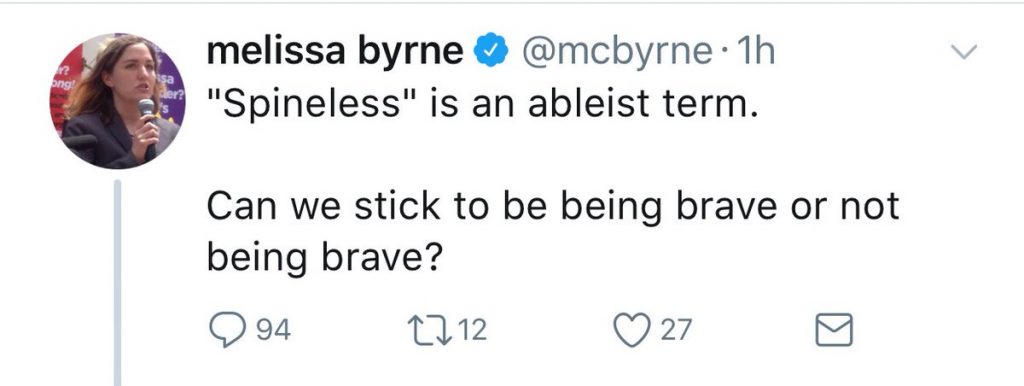
Task: Retweet melissa byrne's tweet
Action: click(x=423, y=330)
